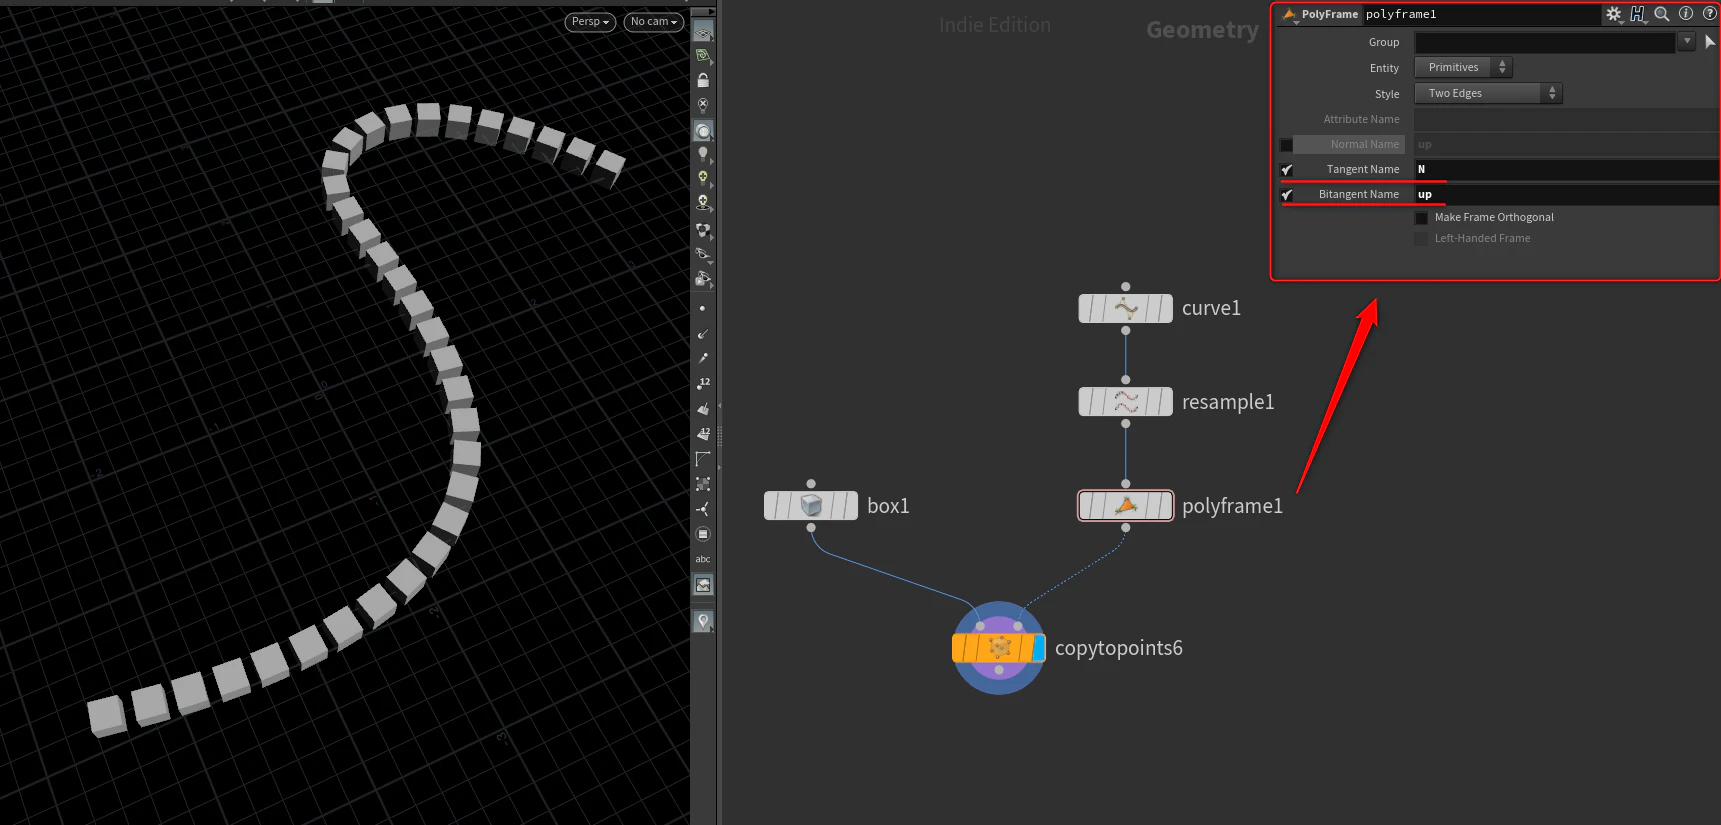Toggle the abc text display option
1721x825 pixels.
[703, 559]
